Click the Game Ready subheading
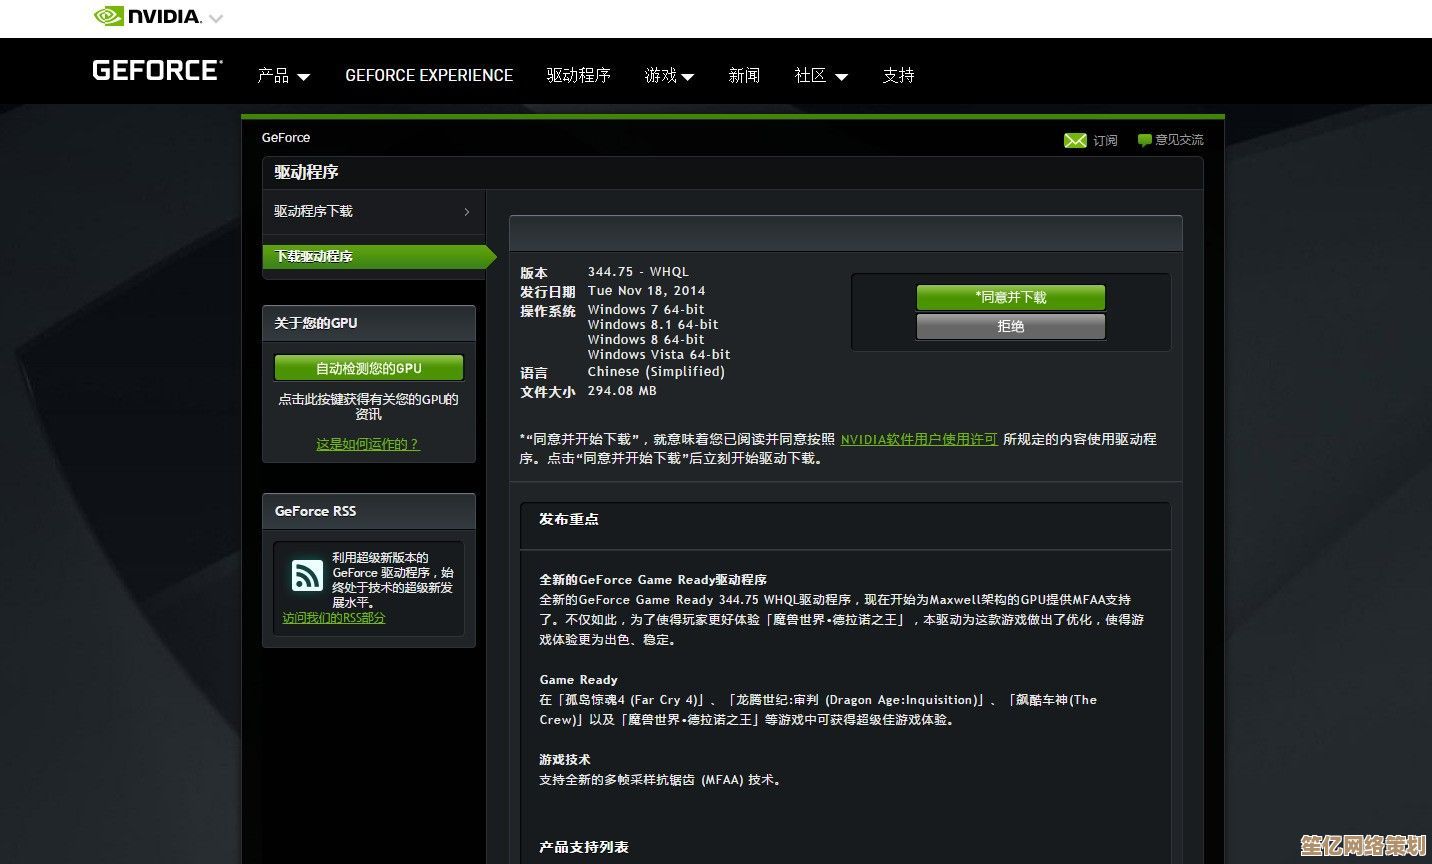 pos(578,680)
